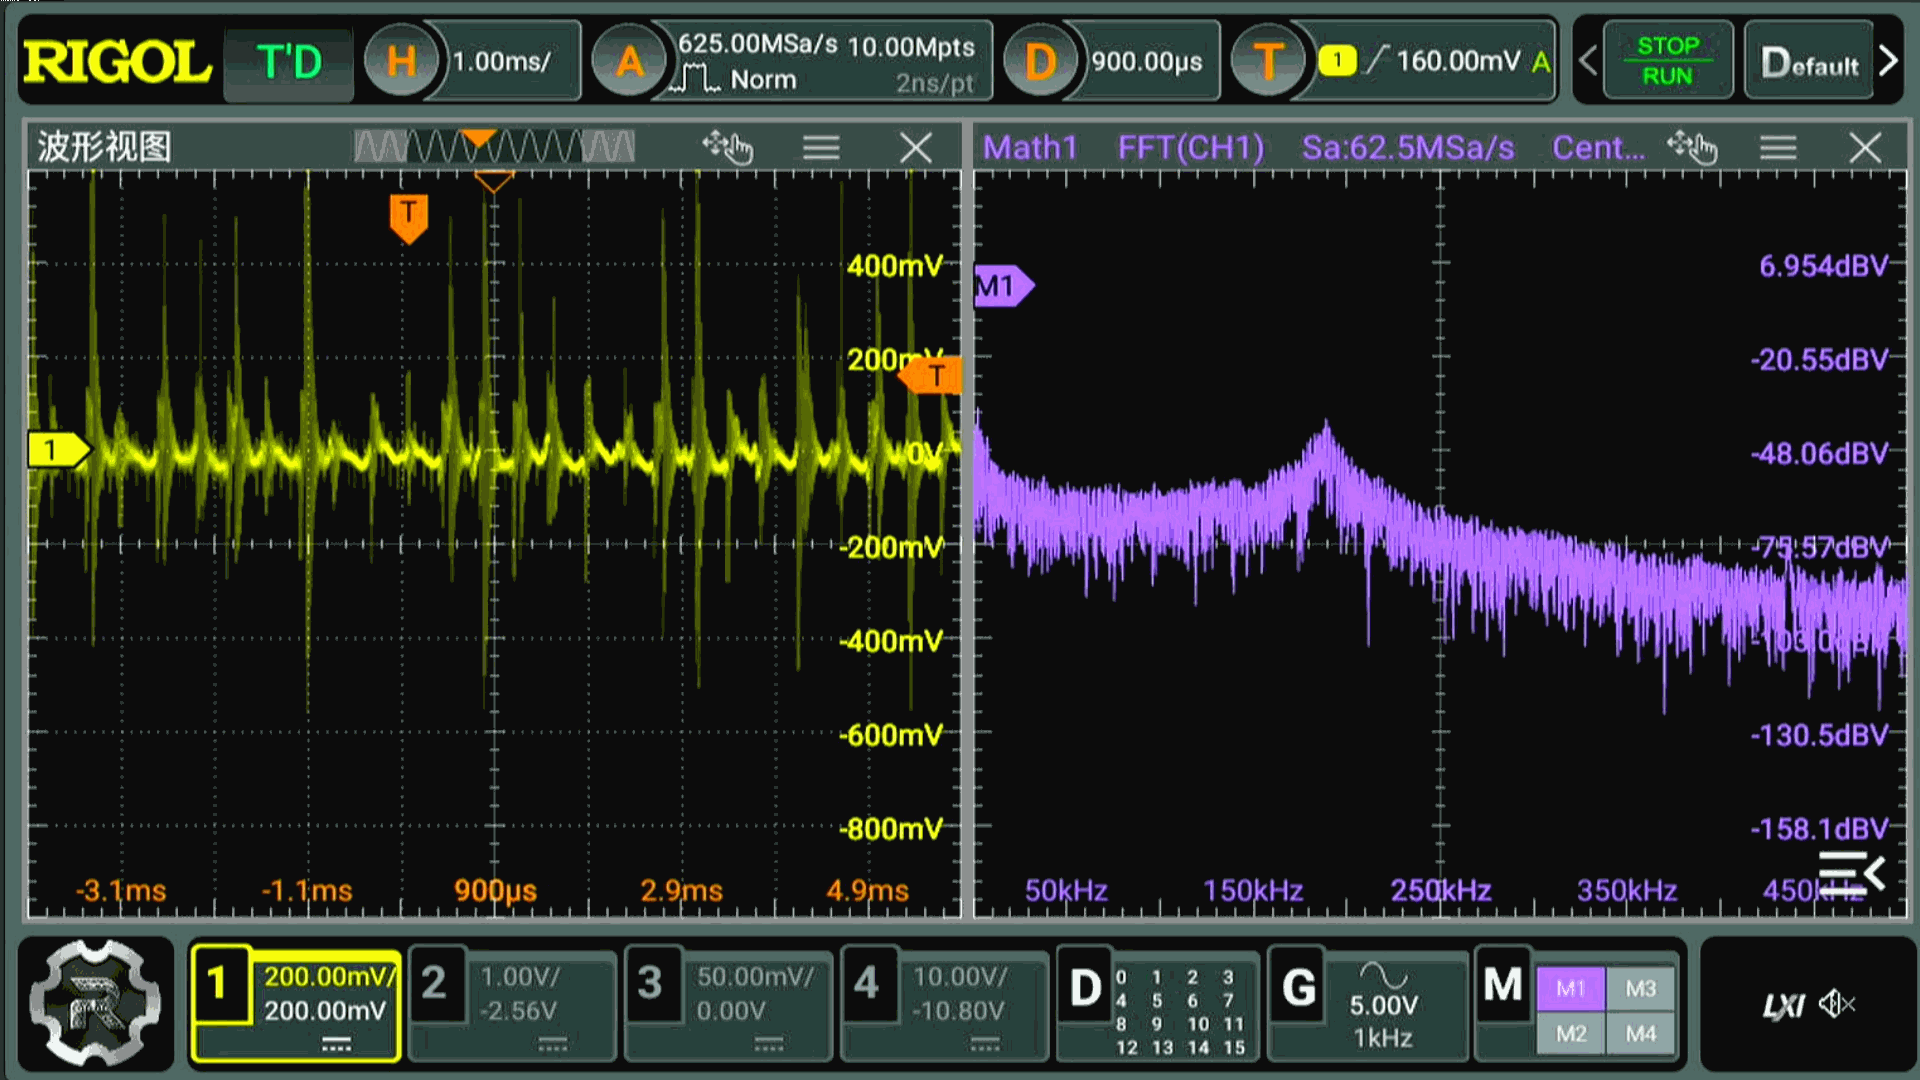Select the M2 math tab

[x=1571, y=1034]
